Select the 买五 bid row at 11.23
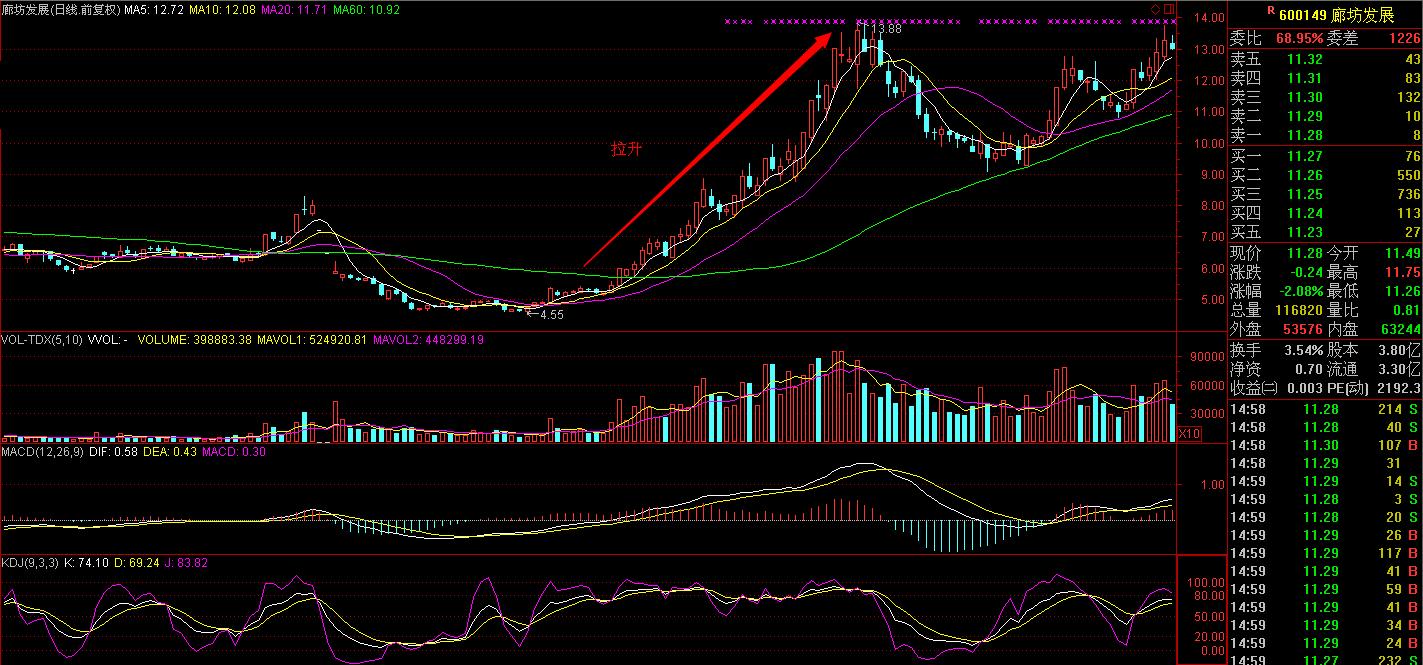The height and width of the screenshot is (665, 1423). [1325, 233]
